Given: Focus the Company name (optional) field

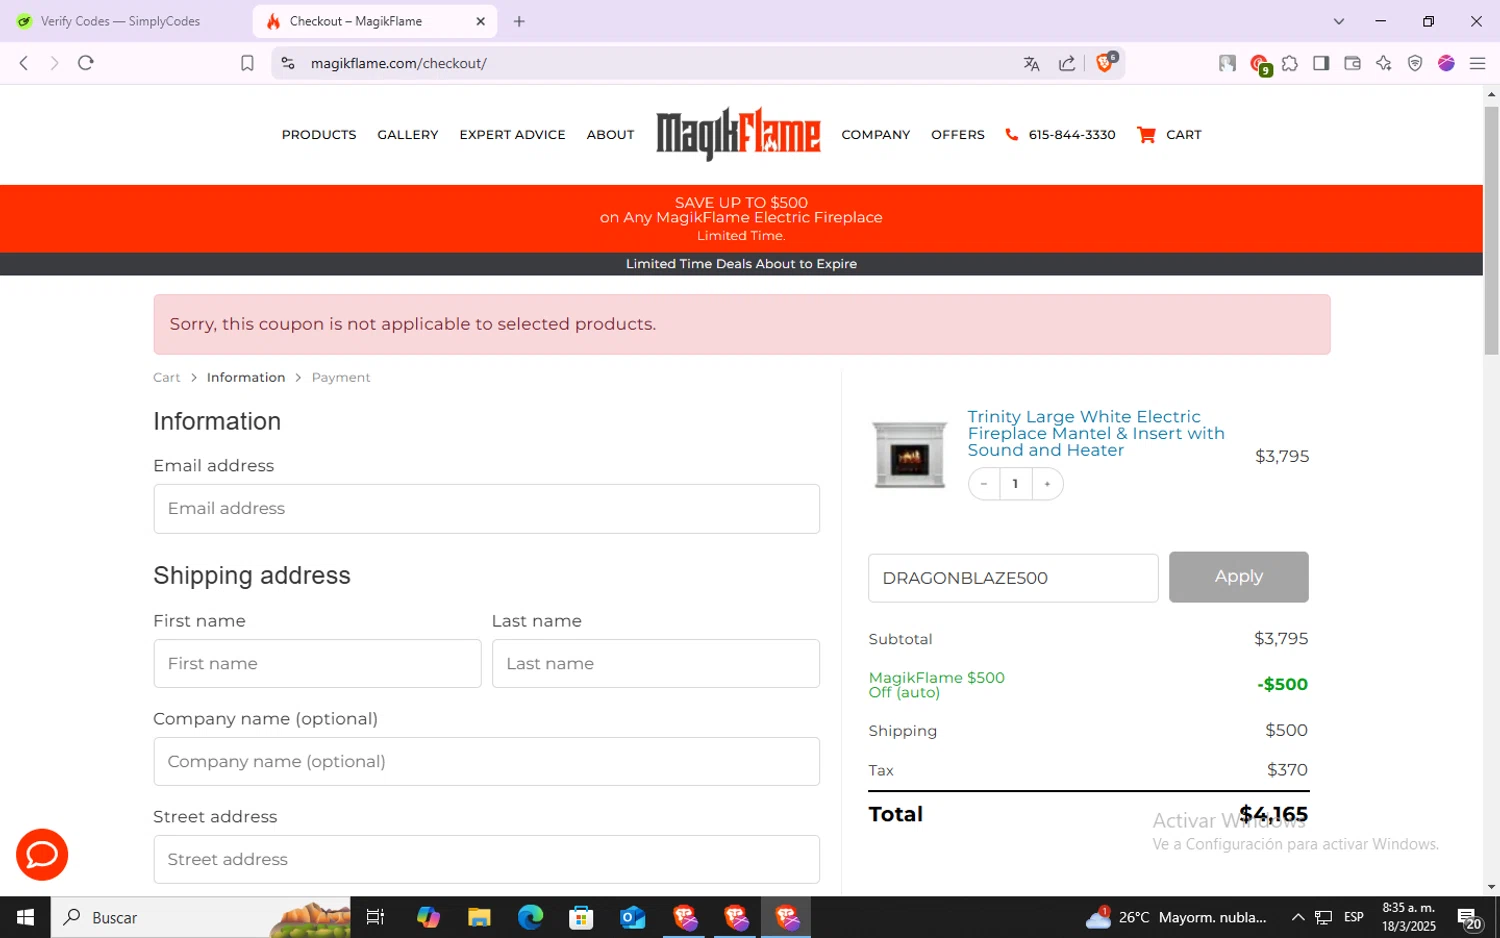Looking at the screenshot, I should tap(487, 762).
